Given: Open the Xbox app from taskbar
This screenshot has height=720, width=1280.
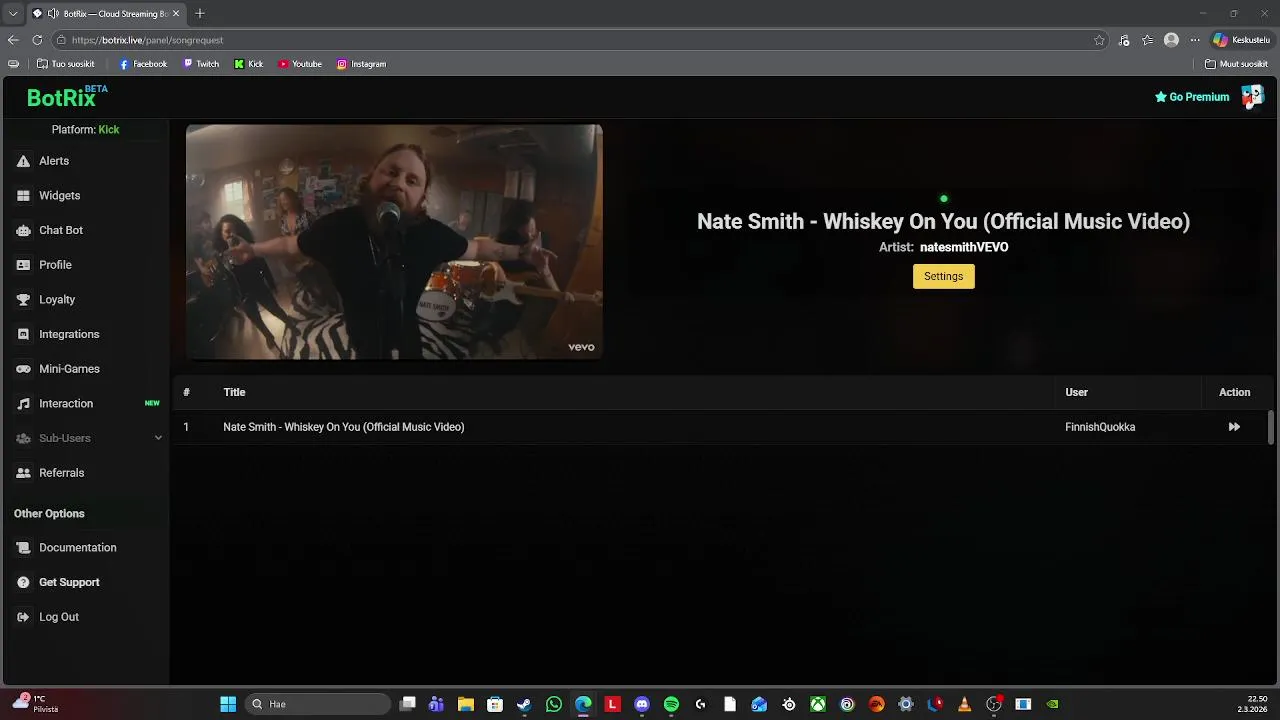Looking at the screenshot, I should coord(818,704).
